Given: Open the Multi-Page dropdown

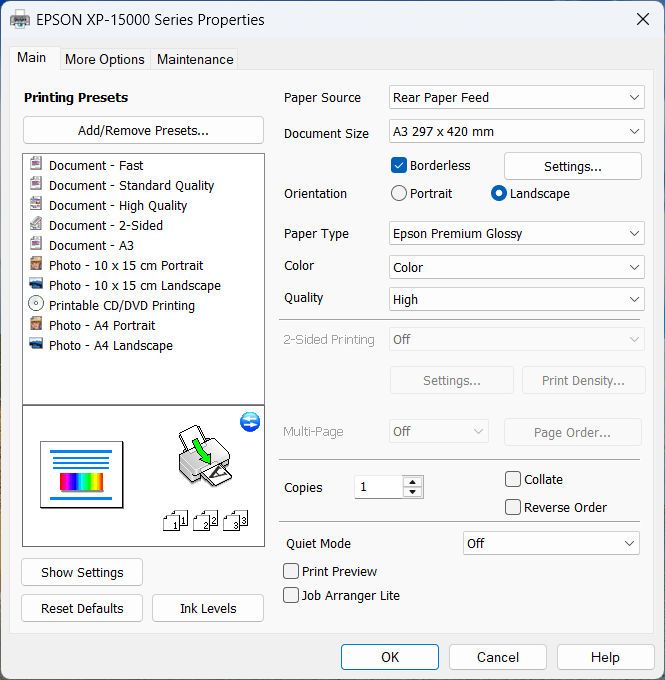Looking at the screenshot, I should (439, 431).
